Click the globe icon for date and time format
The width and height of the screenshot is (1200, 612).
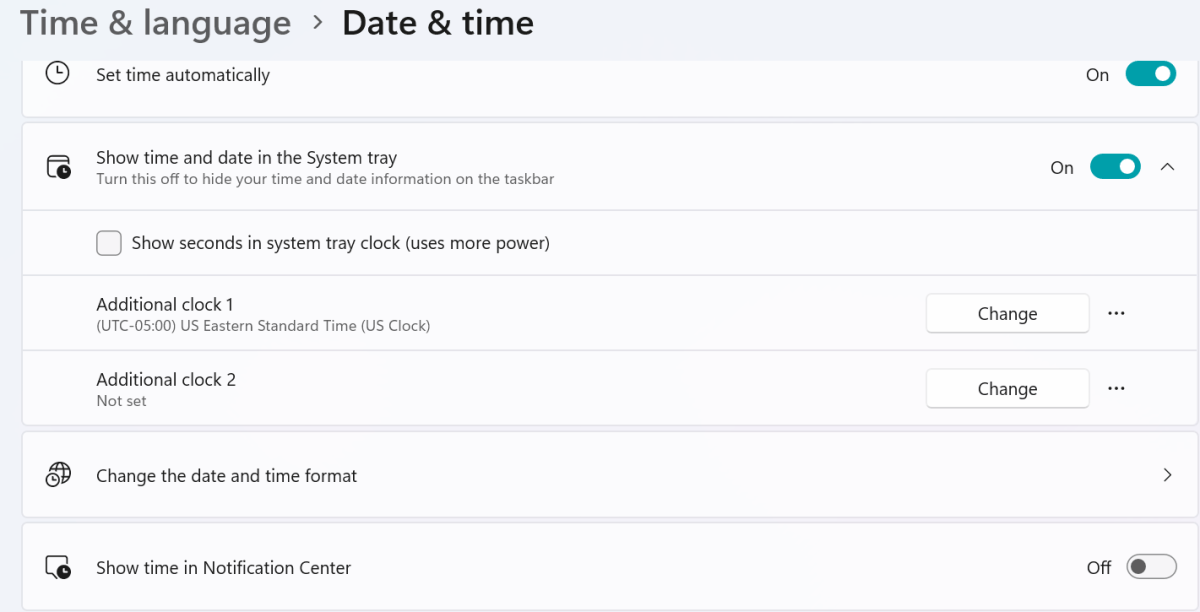pos(55,475)
